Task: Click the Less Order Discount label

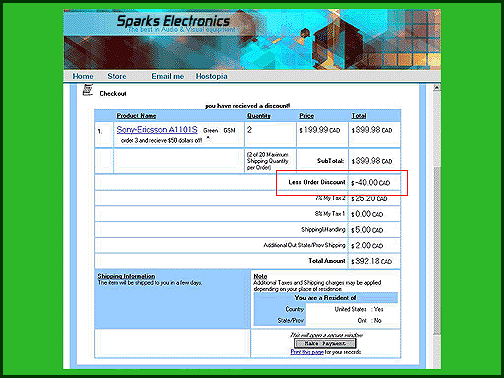Action: 317,182
